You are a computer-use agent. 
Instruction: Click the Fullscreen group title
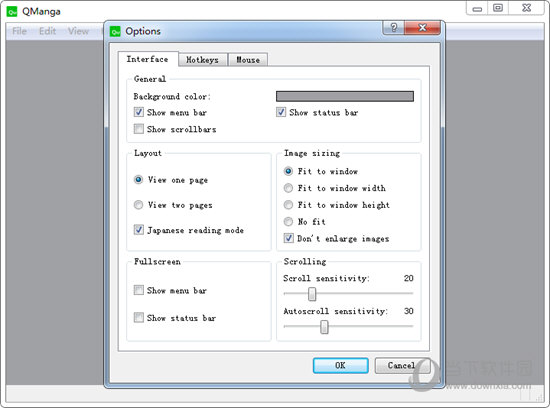click(157, 262)
